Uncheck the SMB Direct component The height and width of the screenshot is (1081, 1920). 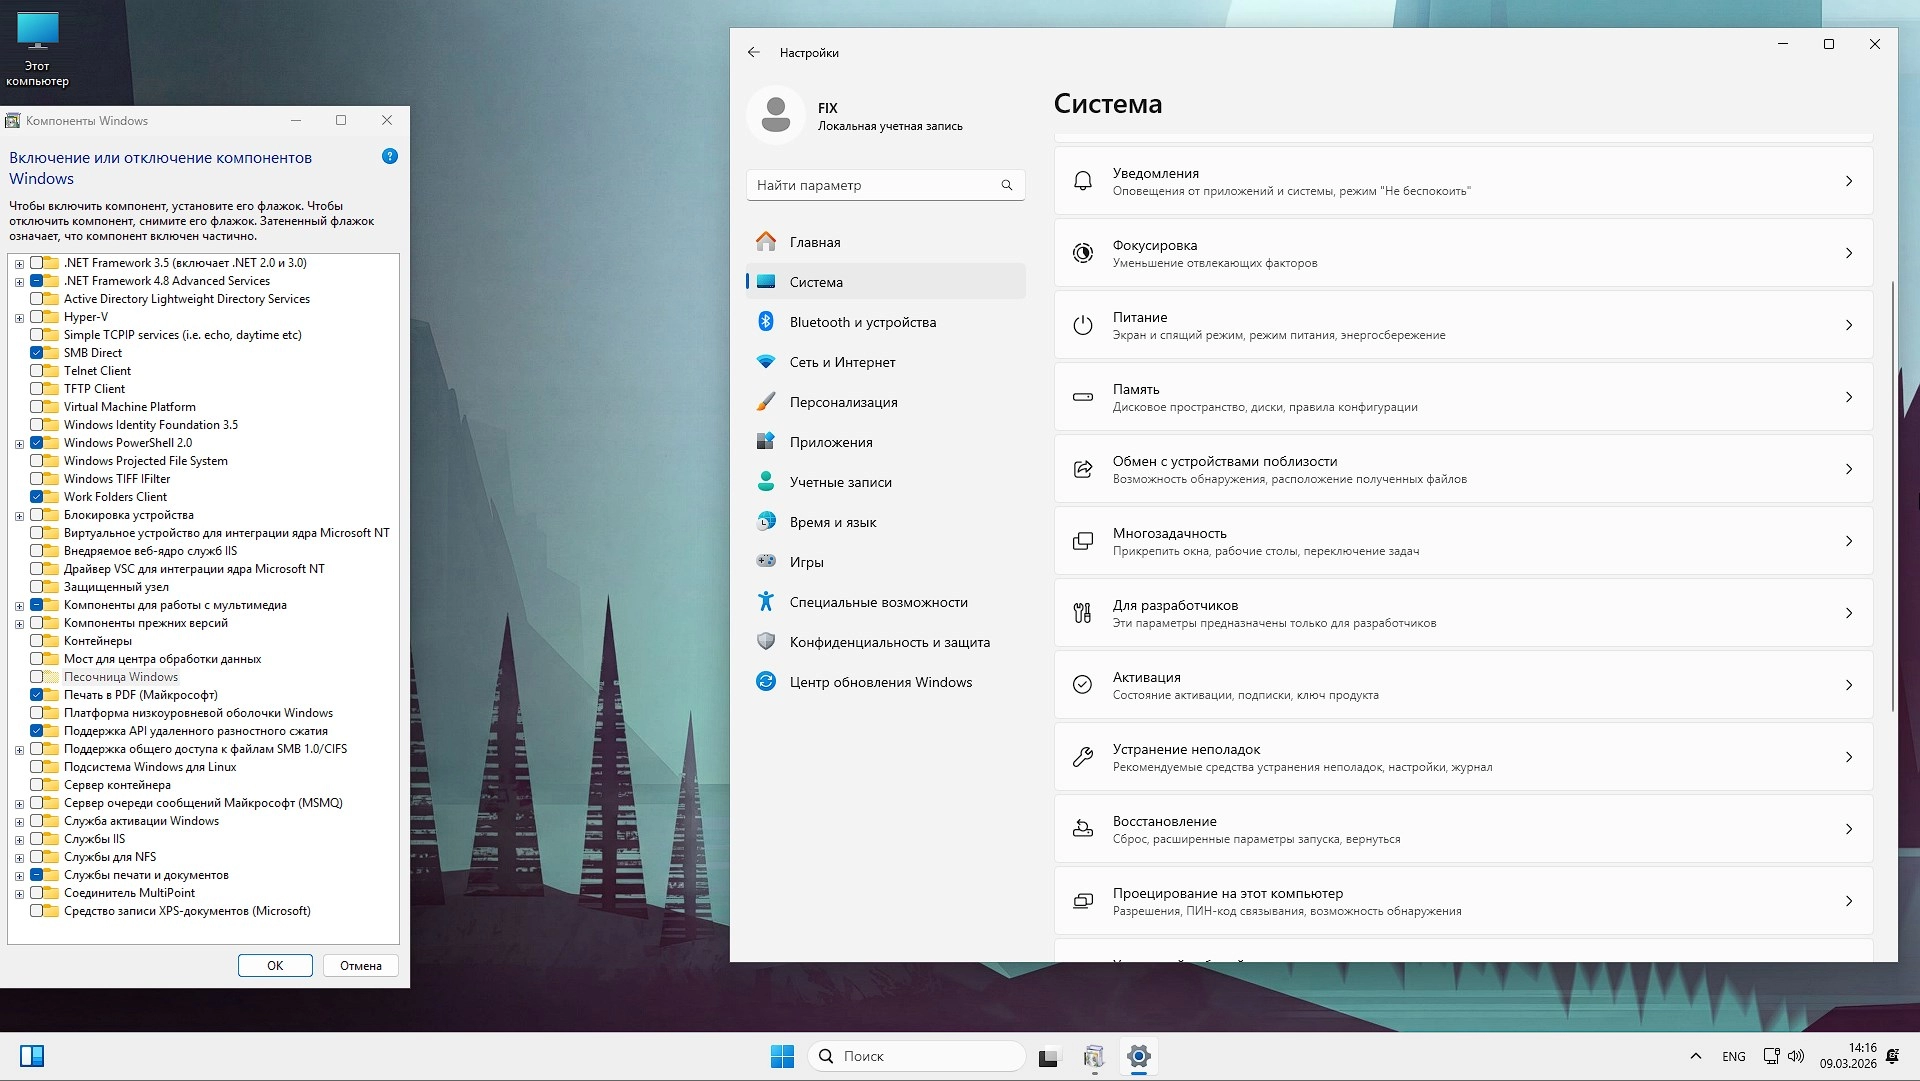(37, 353)
